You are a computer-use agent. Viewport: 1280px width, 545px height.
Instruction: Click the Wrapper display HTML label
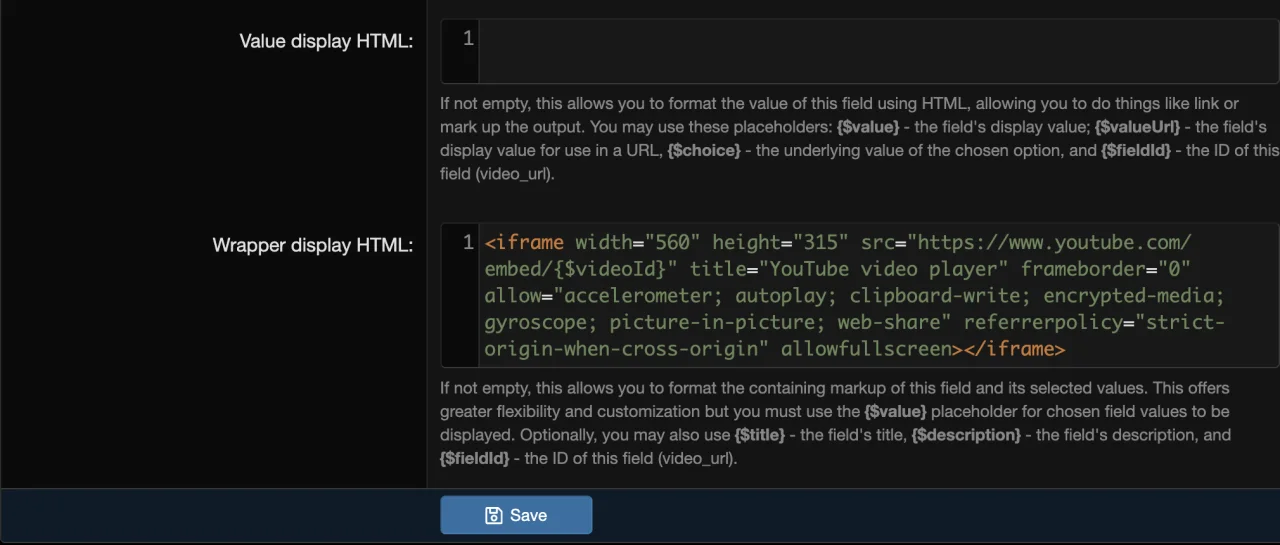point(312,245)
